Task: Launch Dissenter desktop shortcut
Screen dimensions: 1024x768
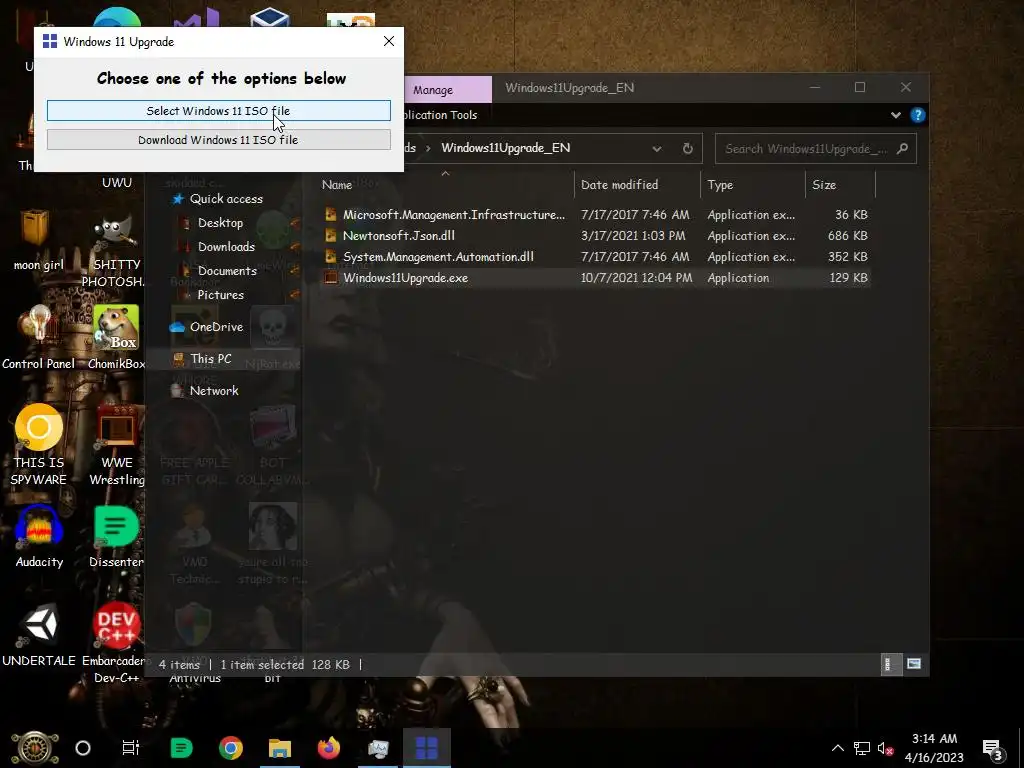Action: point(116,537)
